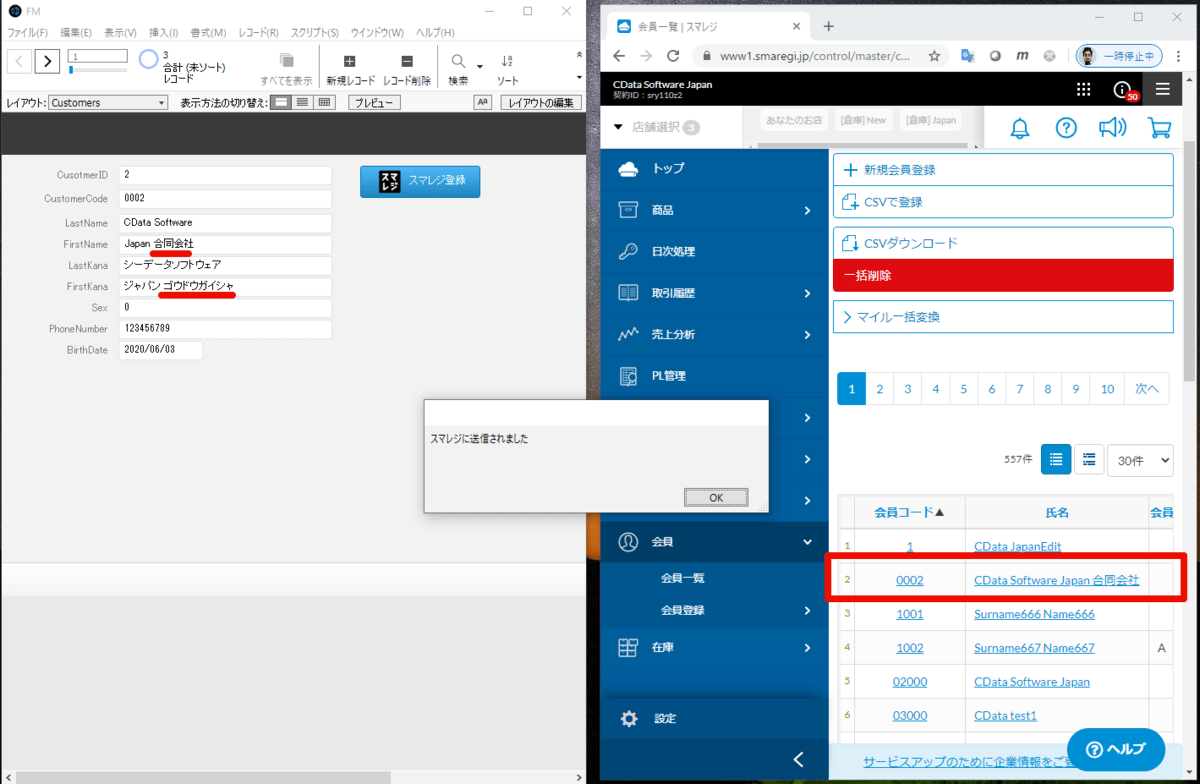
Task: Reload the Smaregi page
Action: tap(673, 56)
